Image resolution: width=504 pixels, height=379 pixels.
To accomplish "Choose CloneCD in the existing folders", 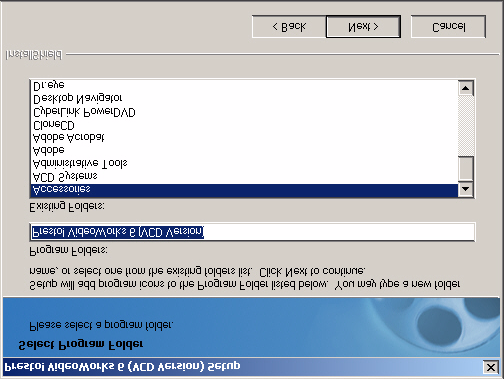I will [x=244, y=125].
